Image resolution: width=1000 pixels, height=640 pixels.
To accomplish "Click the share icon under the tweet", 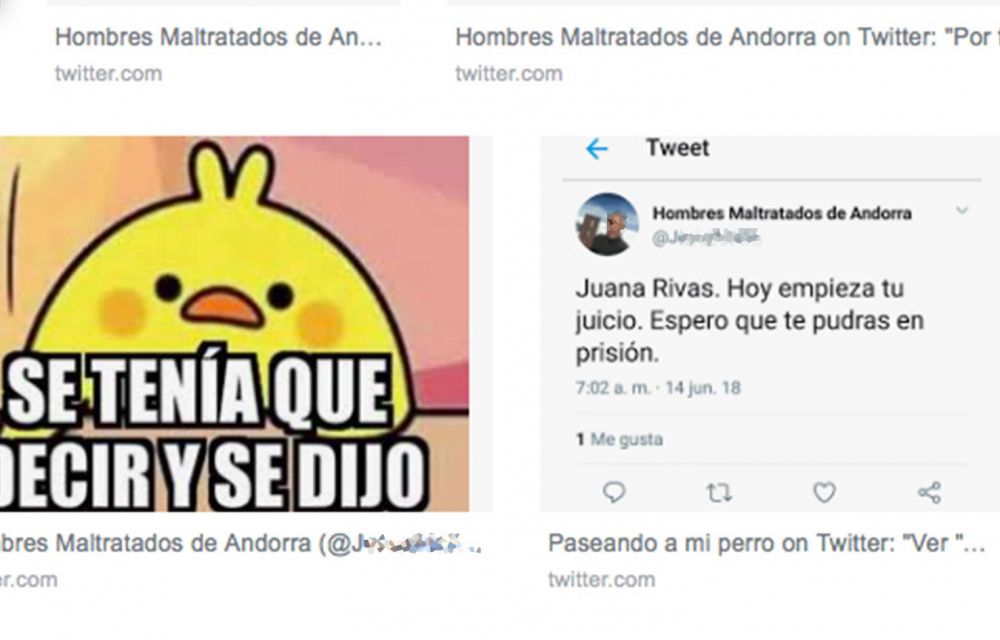I will pos(929,492).
